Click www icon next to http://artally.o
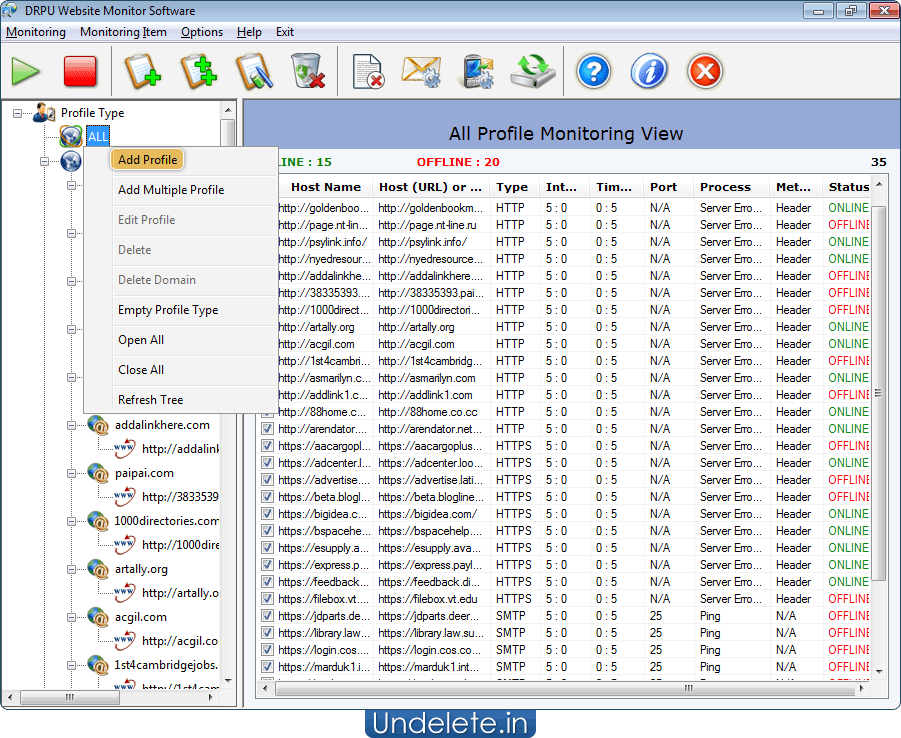 tap(125, 593)
